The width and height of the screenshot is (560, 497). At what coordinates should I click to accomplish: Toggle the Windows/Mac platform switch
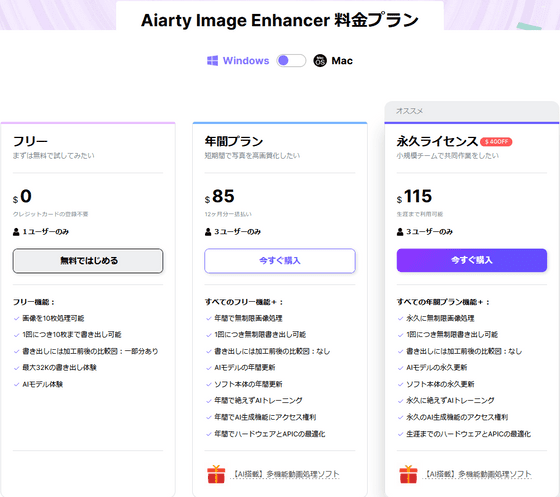point(291,61)
